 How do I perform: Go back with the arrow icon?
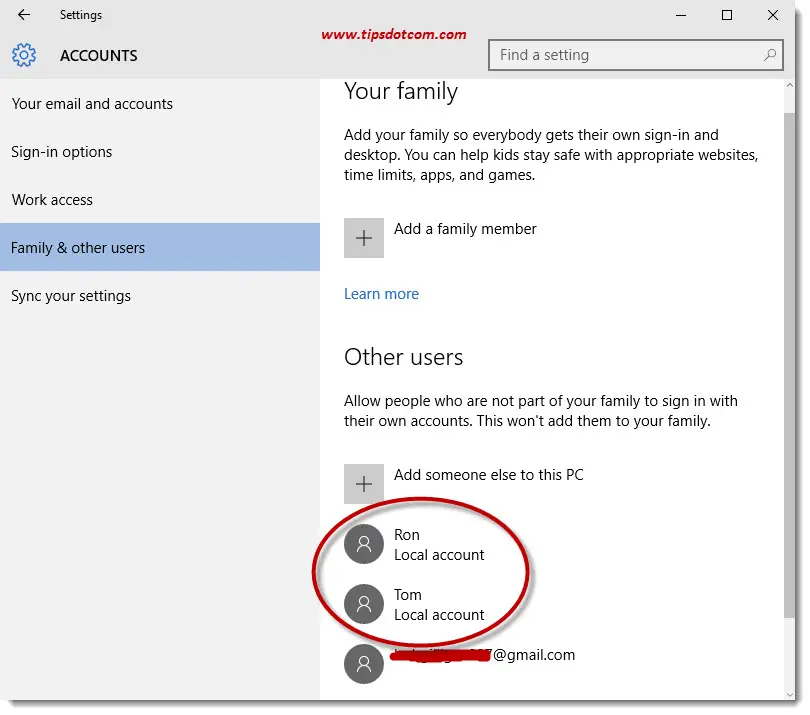click(24, 14)
